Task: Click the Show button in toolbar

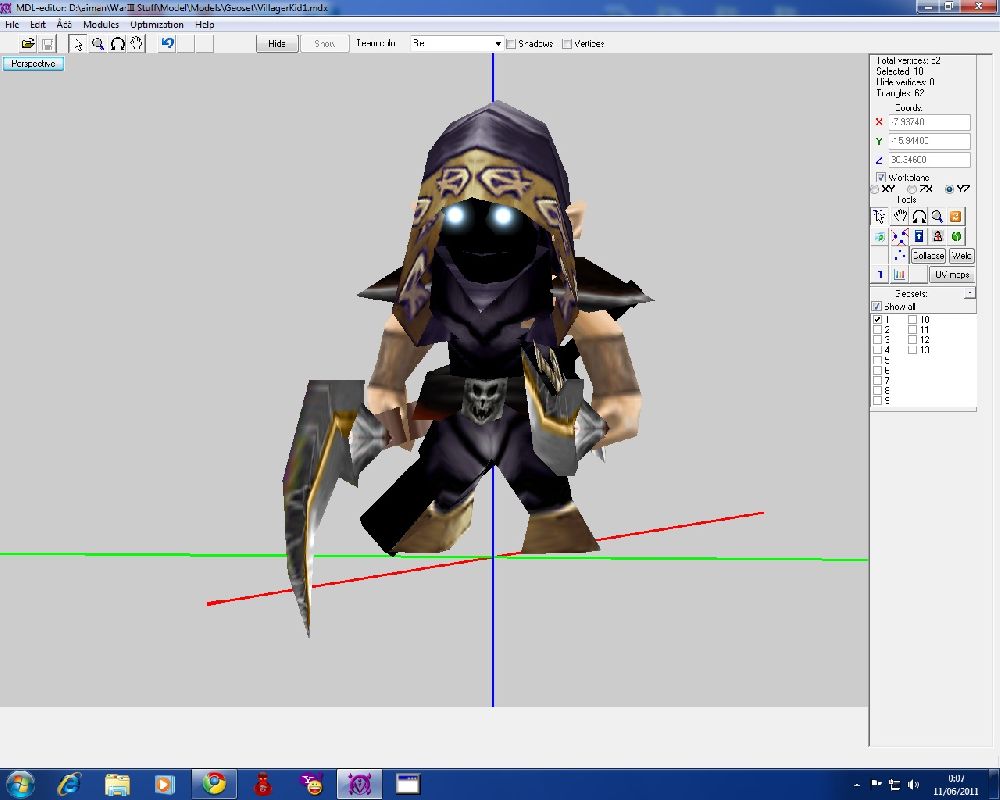Action: pyautogui.click(x=324, y=43)
